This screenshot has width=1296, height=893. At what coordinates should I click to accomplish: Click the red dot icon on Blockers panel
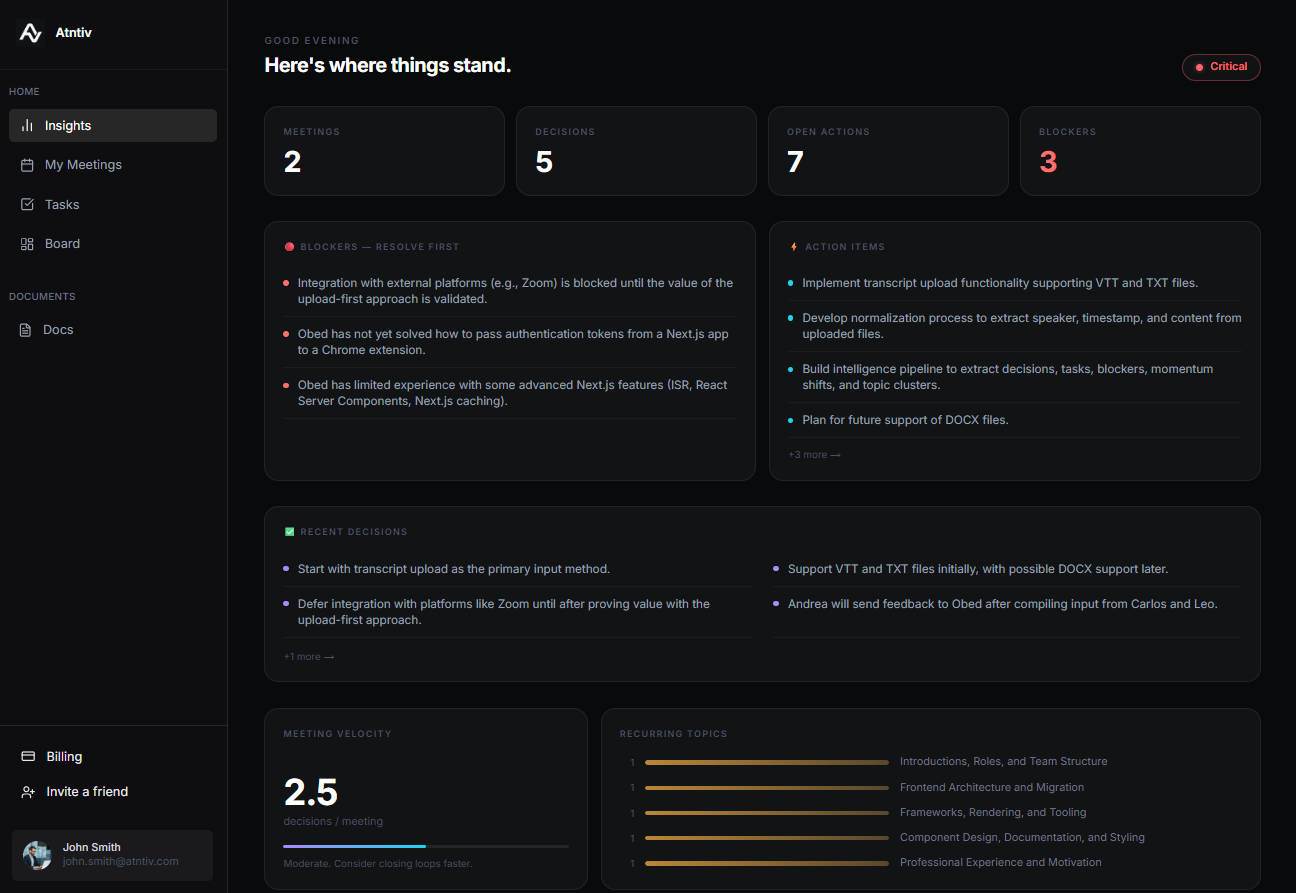287,246
